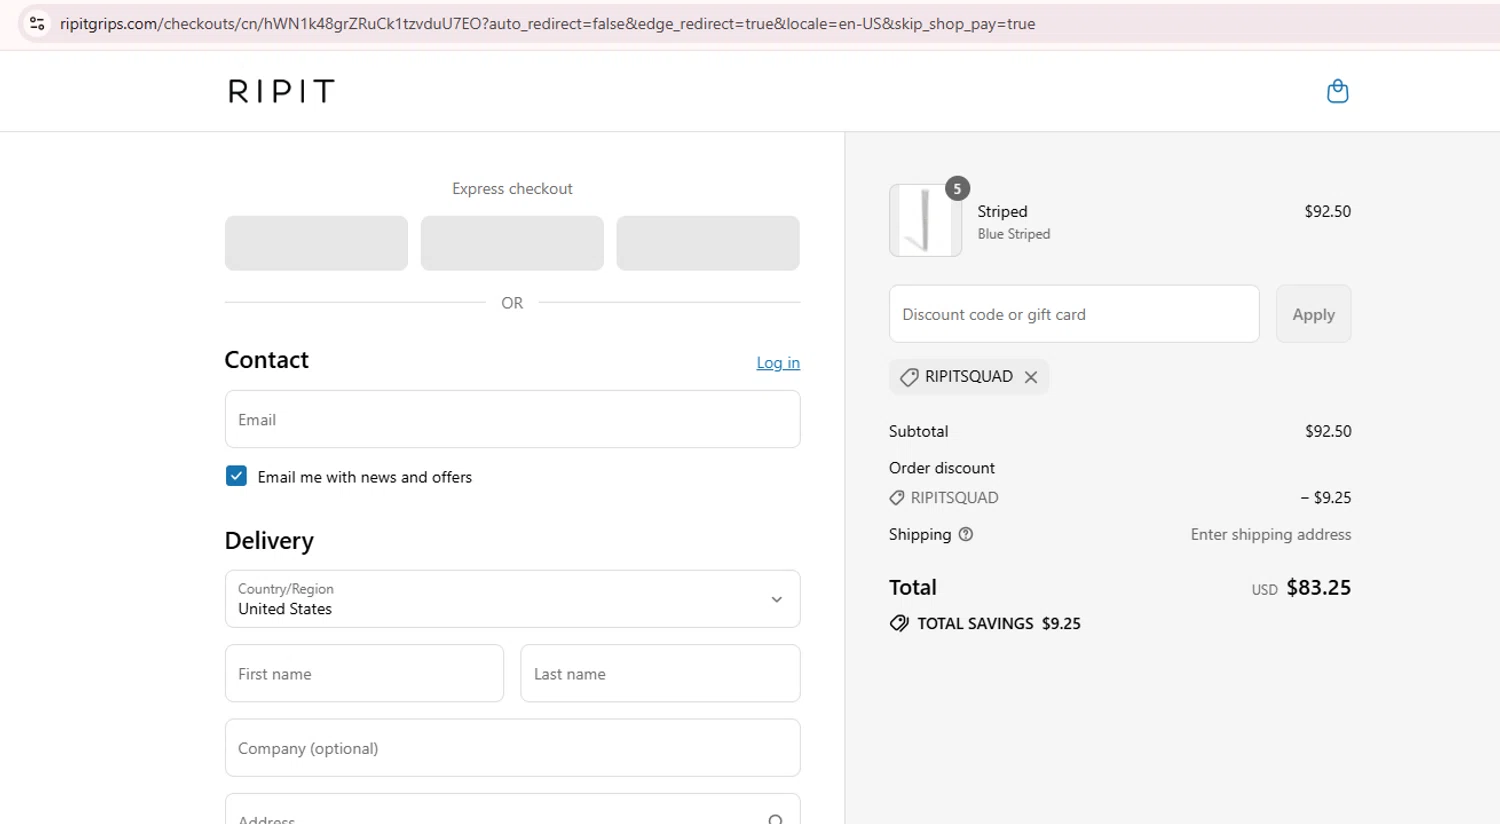The image size is (1500, 824).
Task: Click the browser URL address text
Action: [x=547, y=23]
